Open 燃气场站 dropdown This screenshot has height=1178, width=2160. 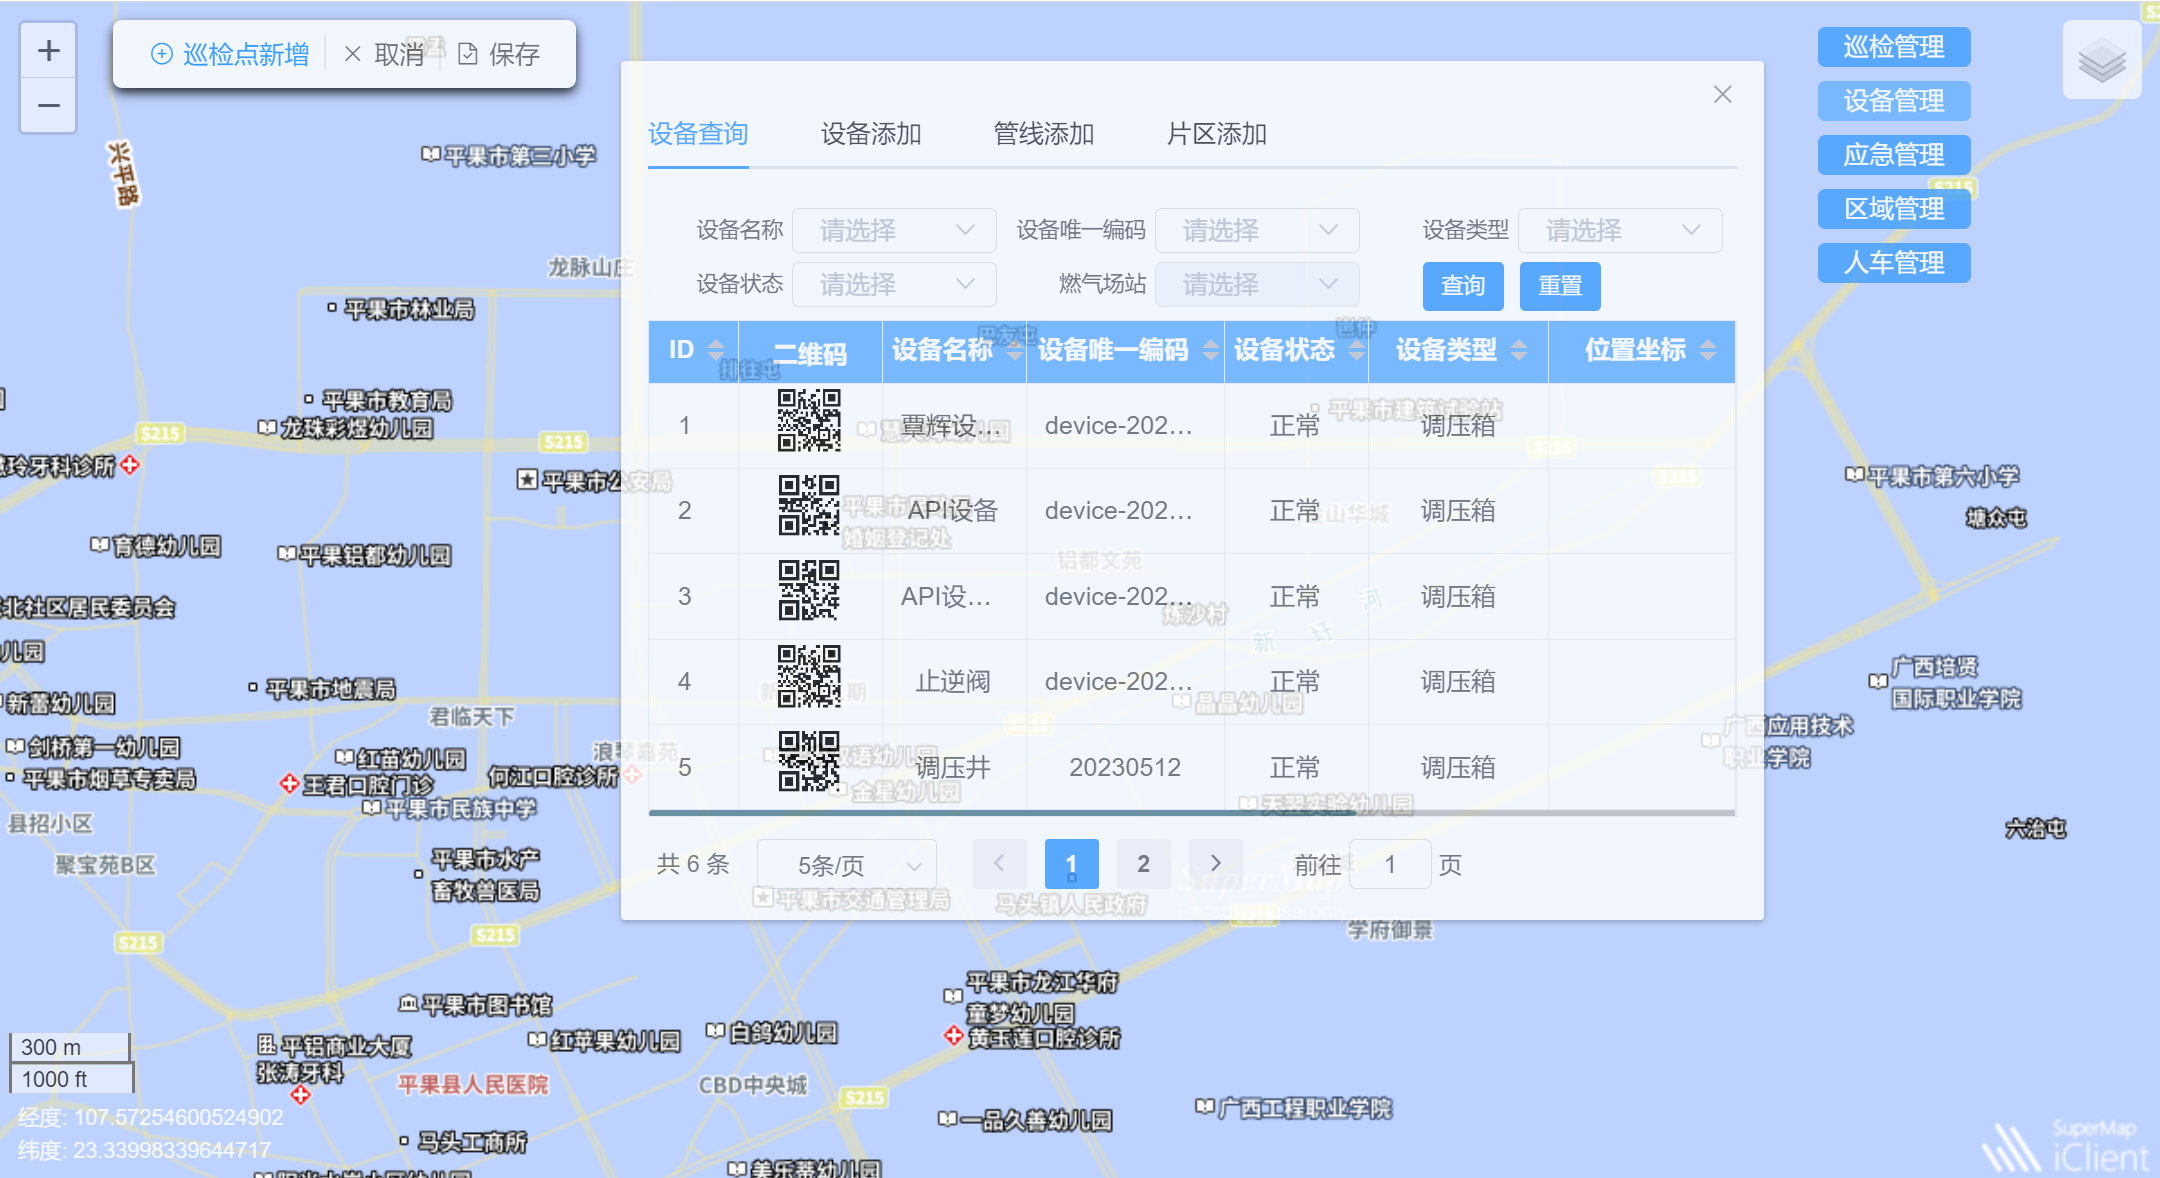pos(1257,284)
